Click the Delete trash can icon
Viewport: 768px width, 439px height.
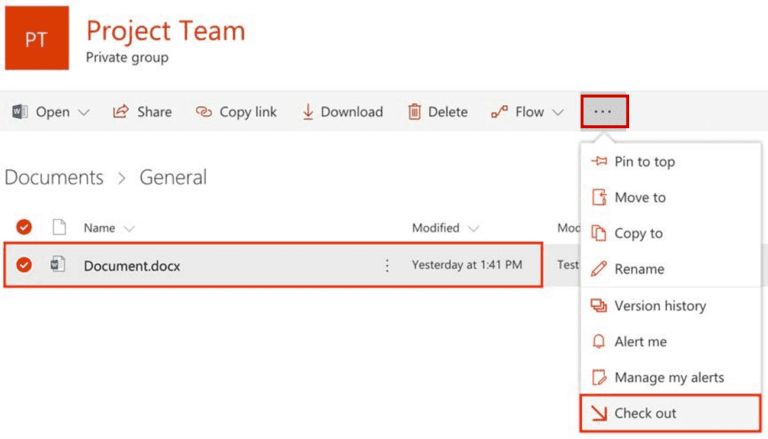point(414,112)
